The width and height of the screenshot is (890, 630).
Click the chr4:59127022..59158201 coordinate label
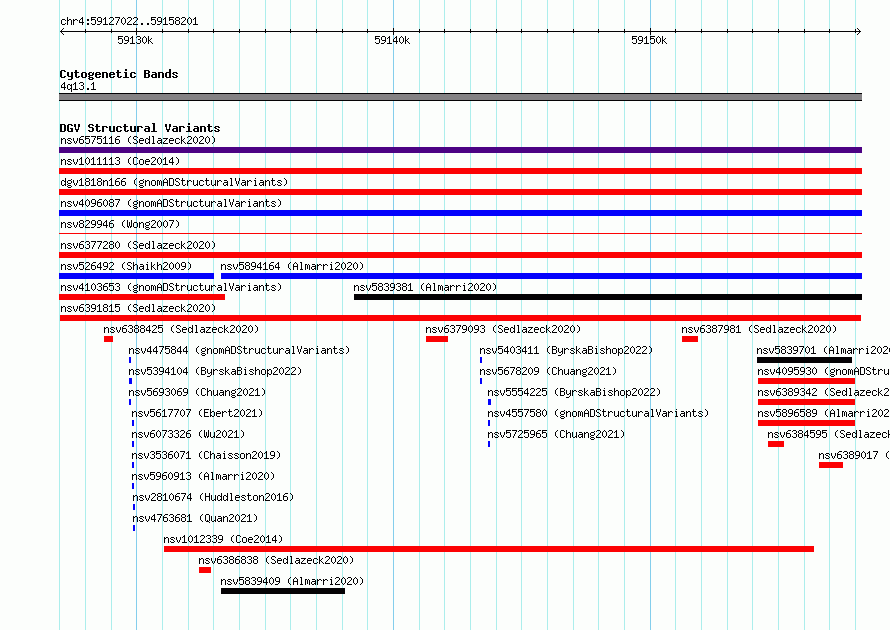coord(129,21)
